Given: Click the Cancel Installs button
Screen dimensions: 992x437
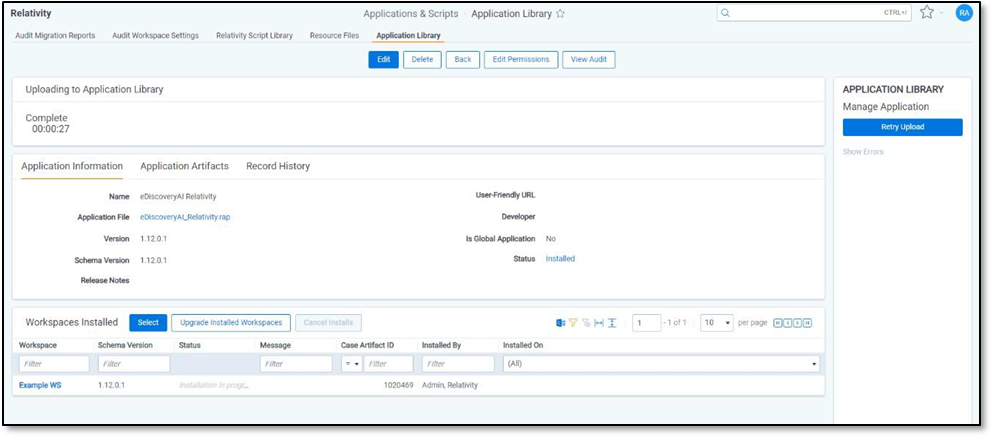Looking at the screenshot, I should (x=328, y=323).
